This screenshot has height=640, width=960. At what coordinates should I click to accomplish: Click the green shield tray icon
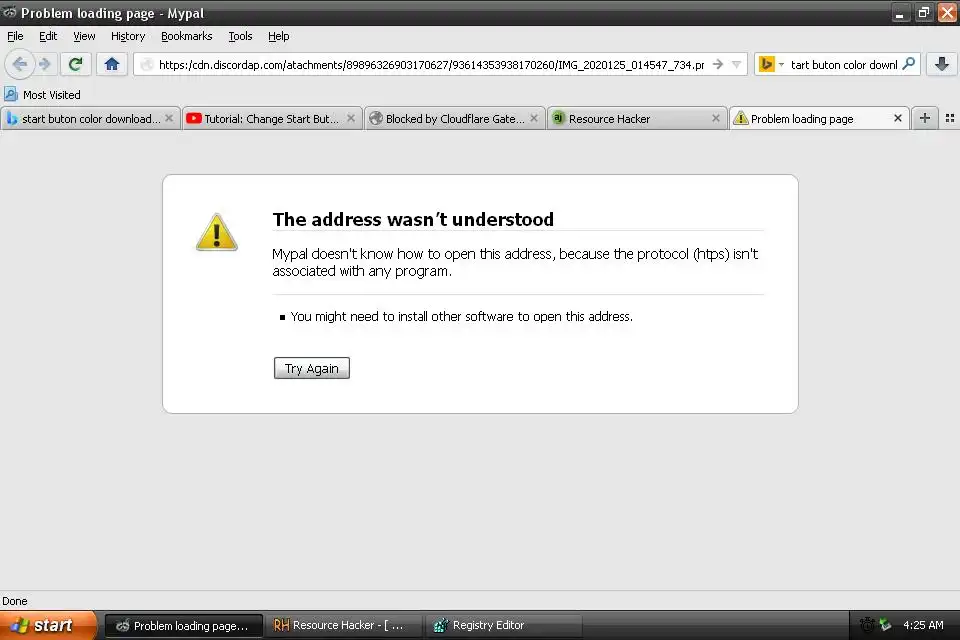(885, 625)
